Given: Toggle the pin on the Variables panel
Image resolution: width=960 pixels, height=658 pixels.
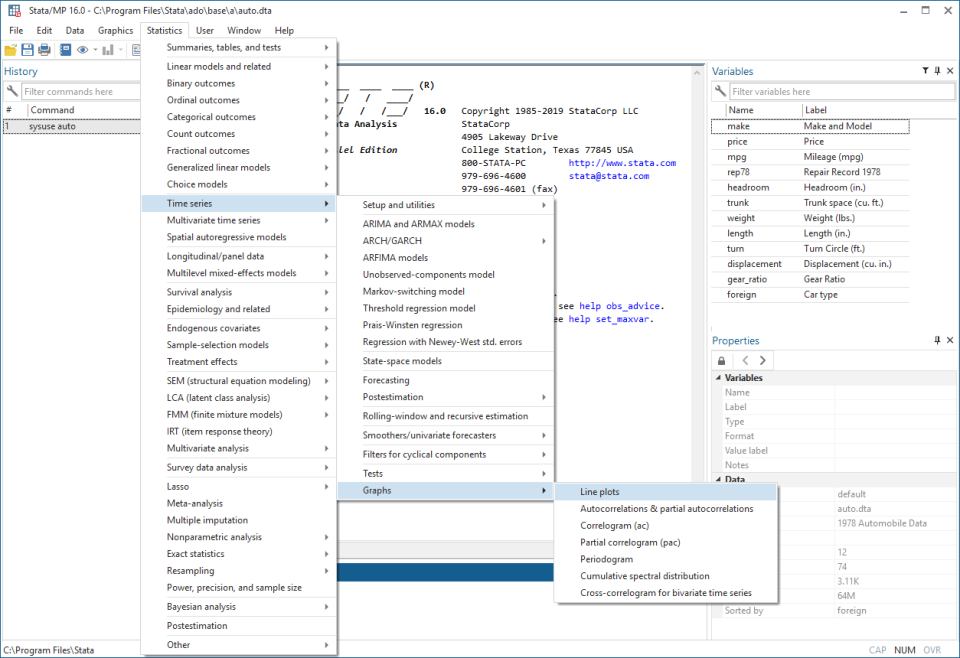Looking at the screenshot, I should [937, 71].
